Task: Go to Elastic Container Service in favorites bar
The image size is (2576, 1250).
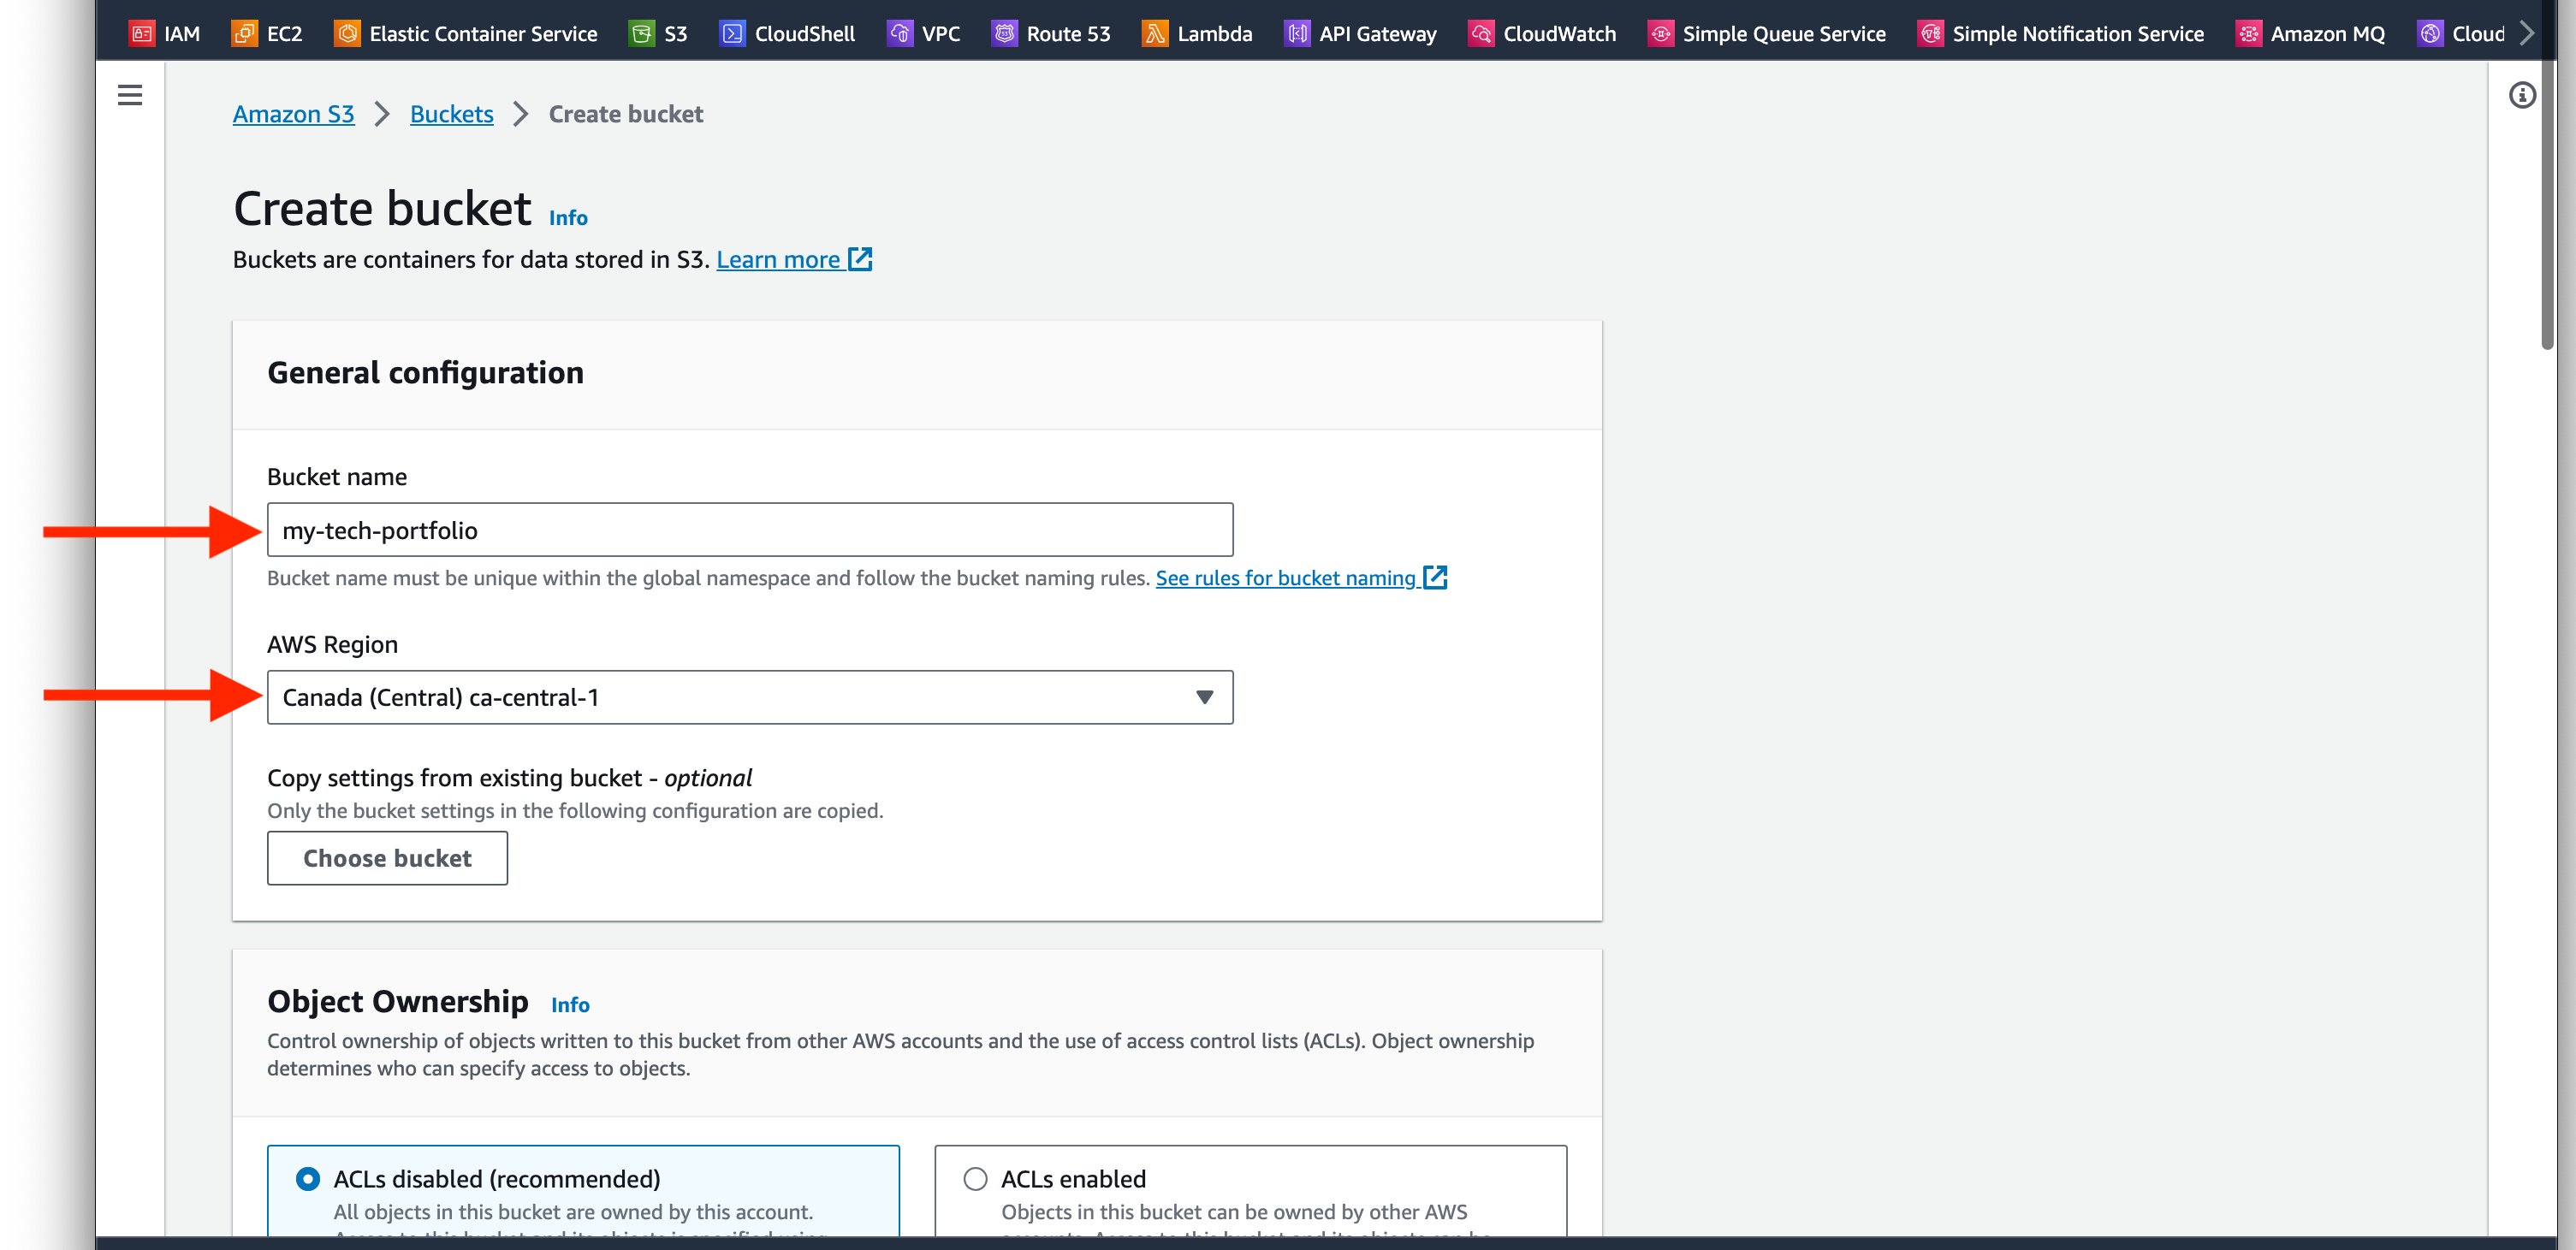Action: [483, 34]
